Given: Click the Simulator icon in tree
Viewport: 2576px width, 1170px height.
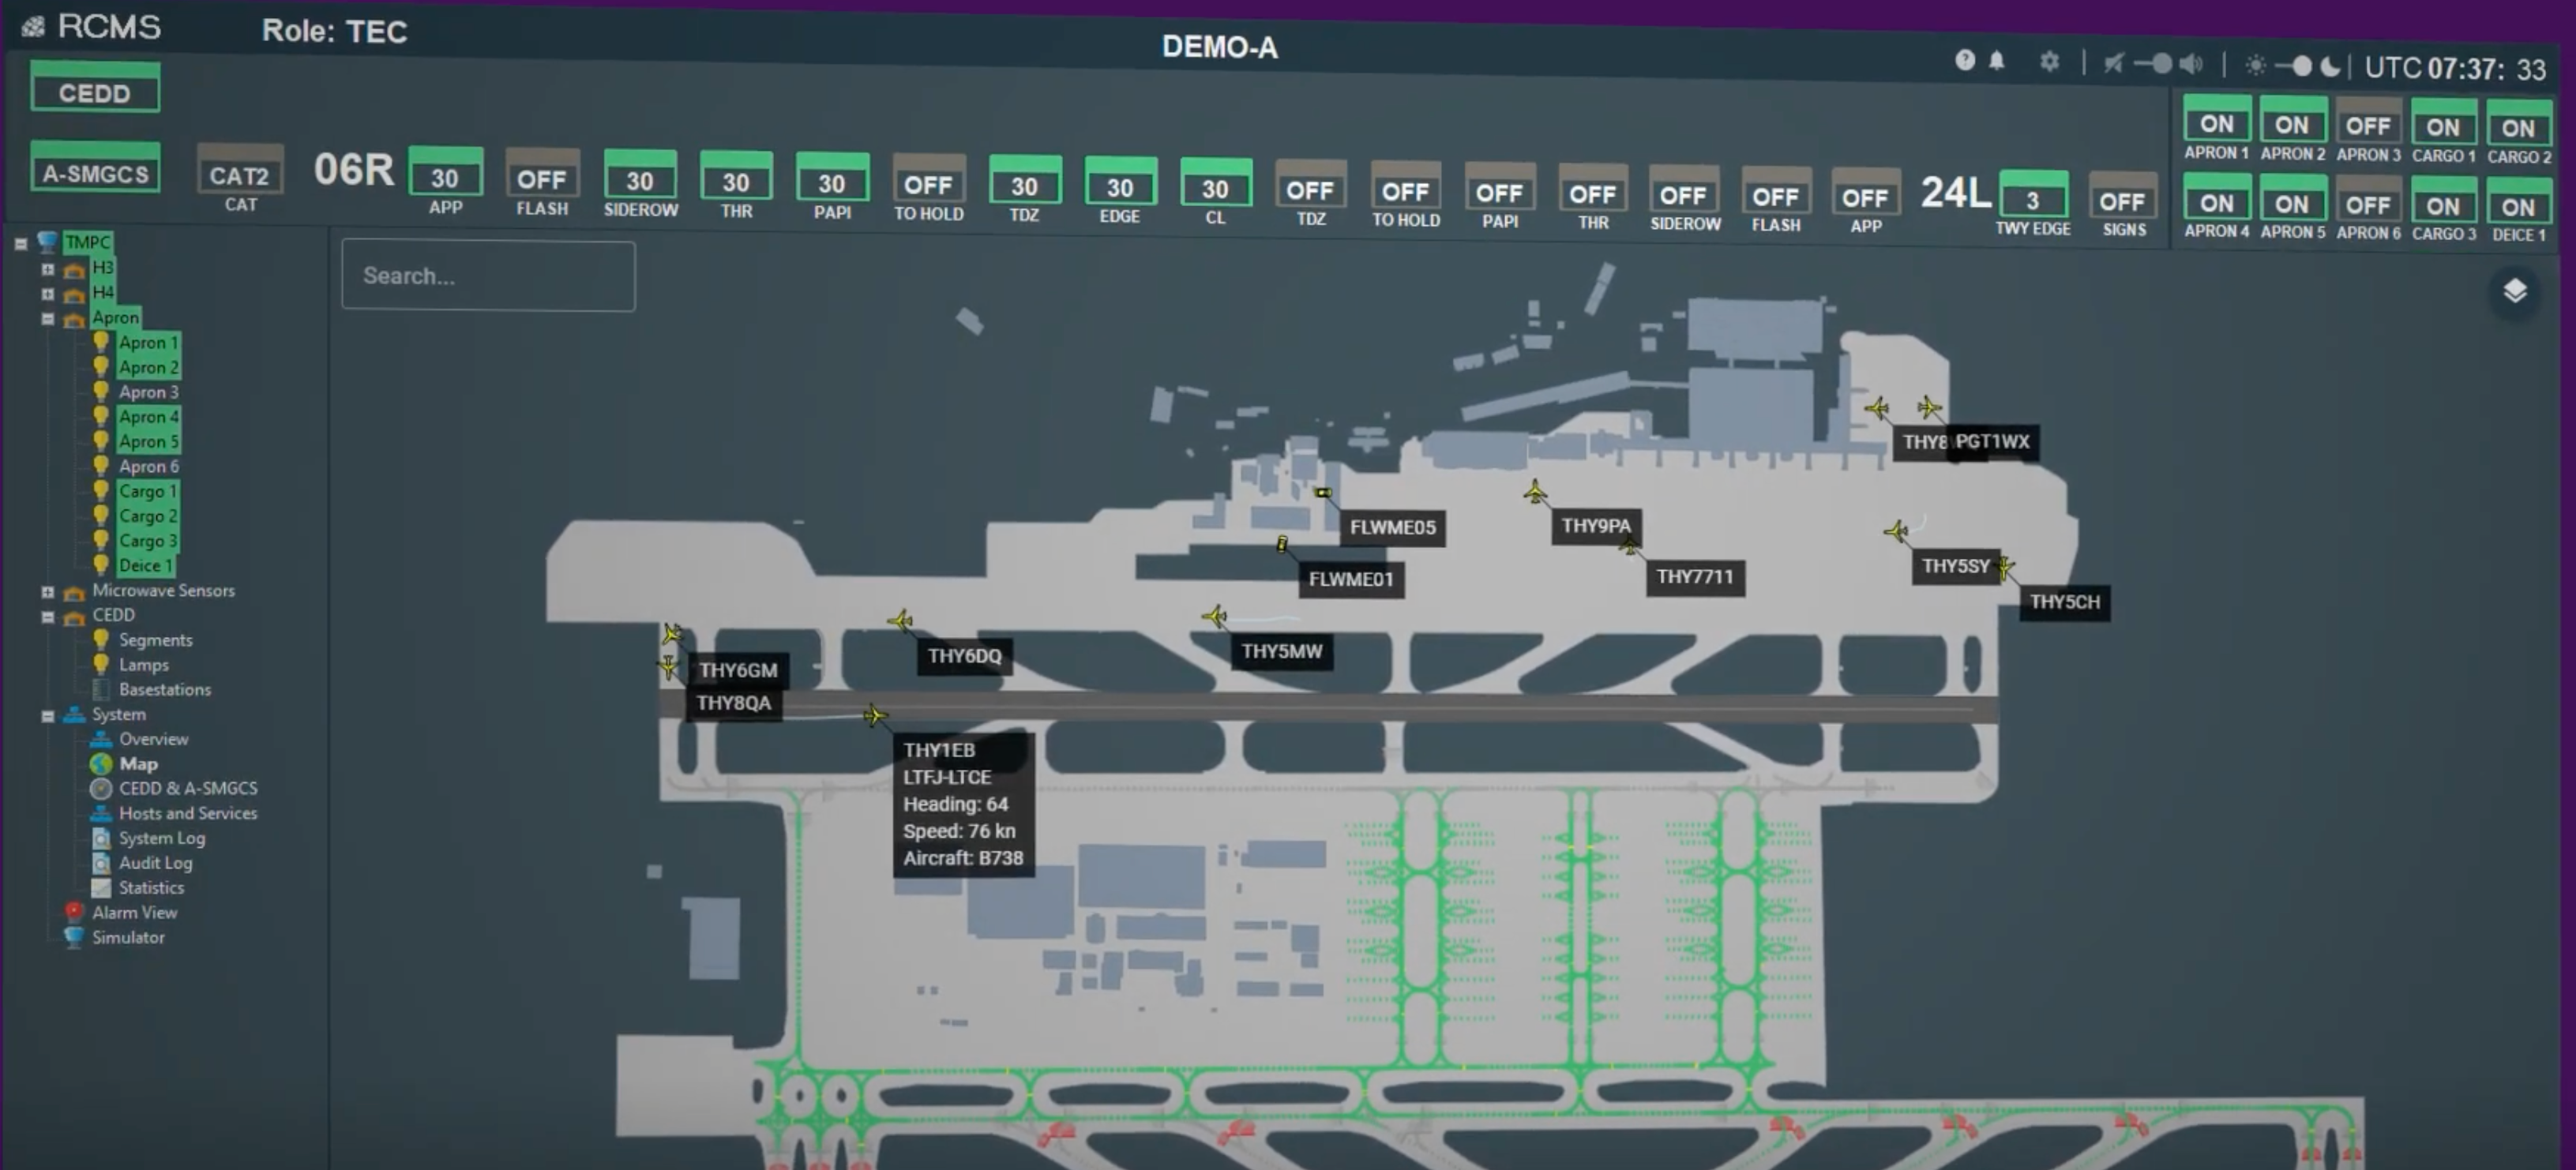Looking at the screenshot, I should click(73, 937).
